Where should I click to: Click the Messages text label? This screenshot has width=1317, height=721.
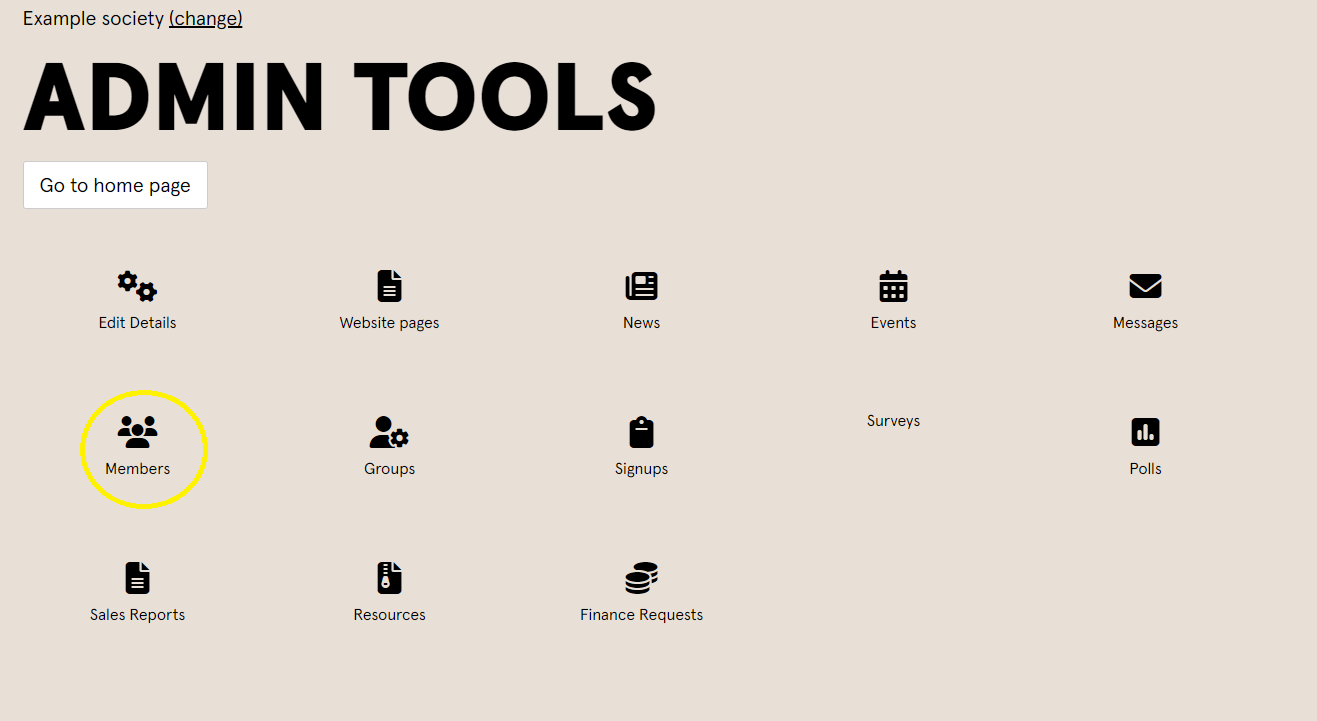[x=1145, y=323]
